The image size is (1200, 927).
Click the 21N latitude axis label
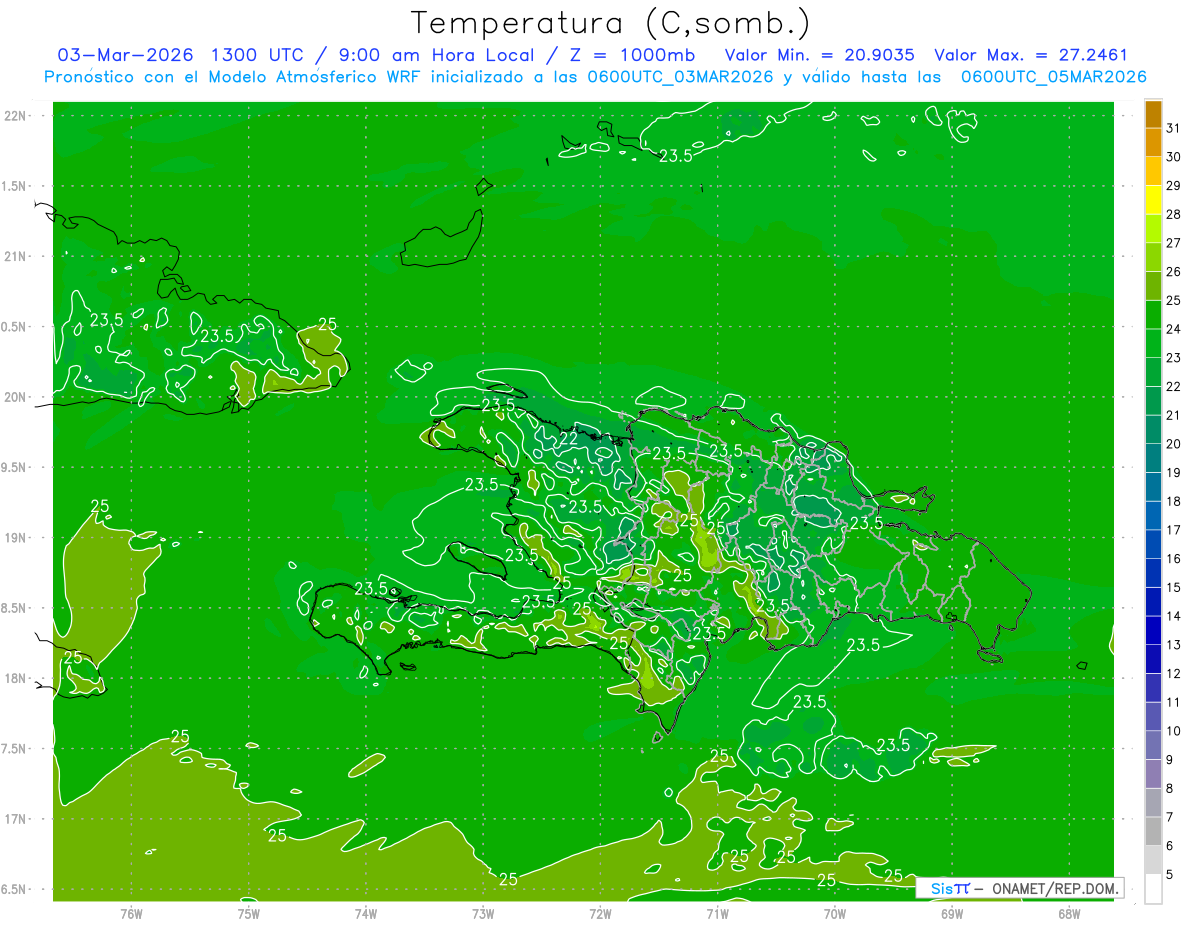pos(16,257)
